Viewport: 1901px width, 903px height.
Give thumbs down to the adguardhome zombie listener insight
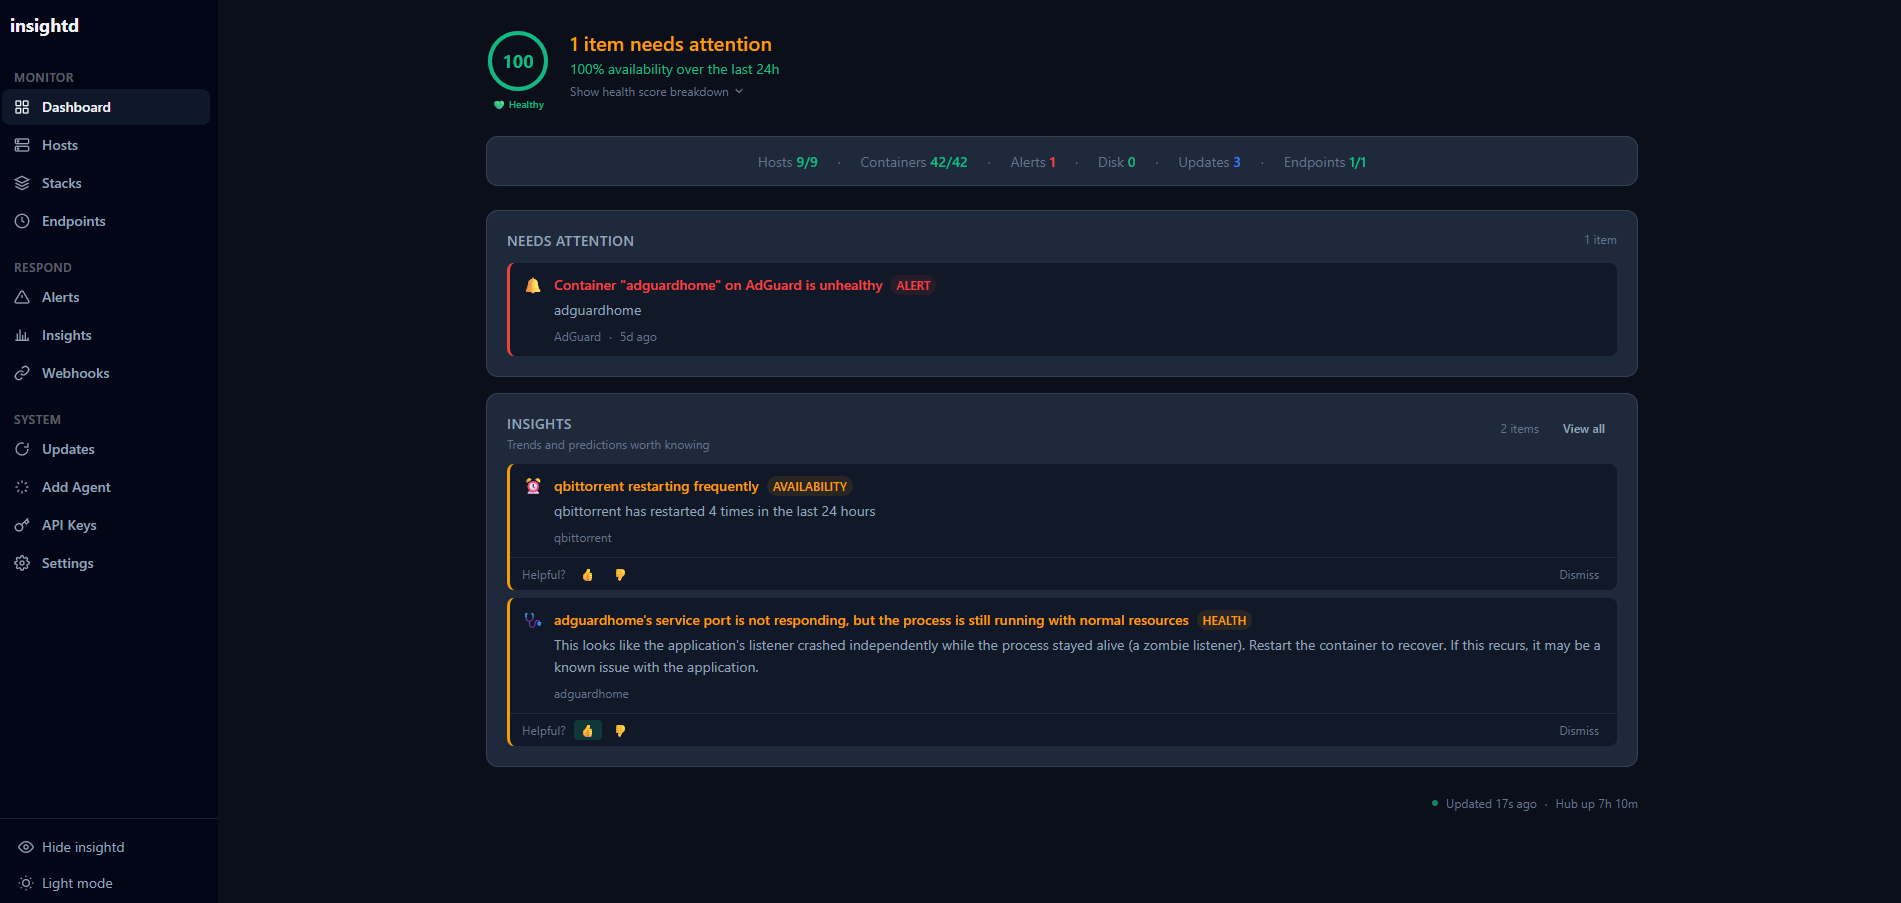[620, 731]
